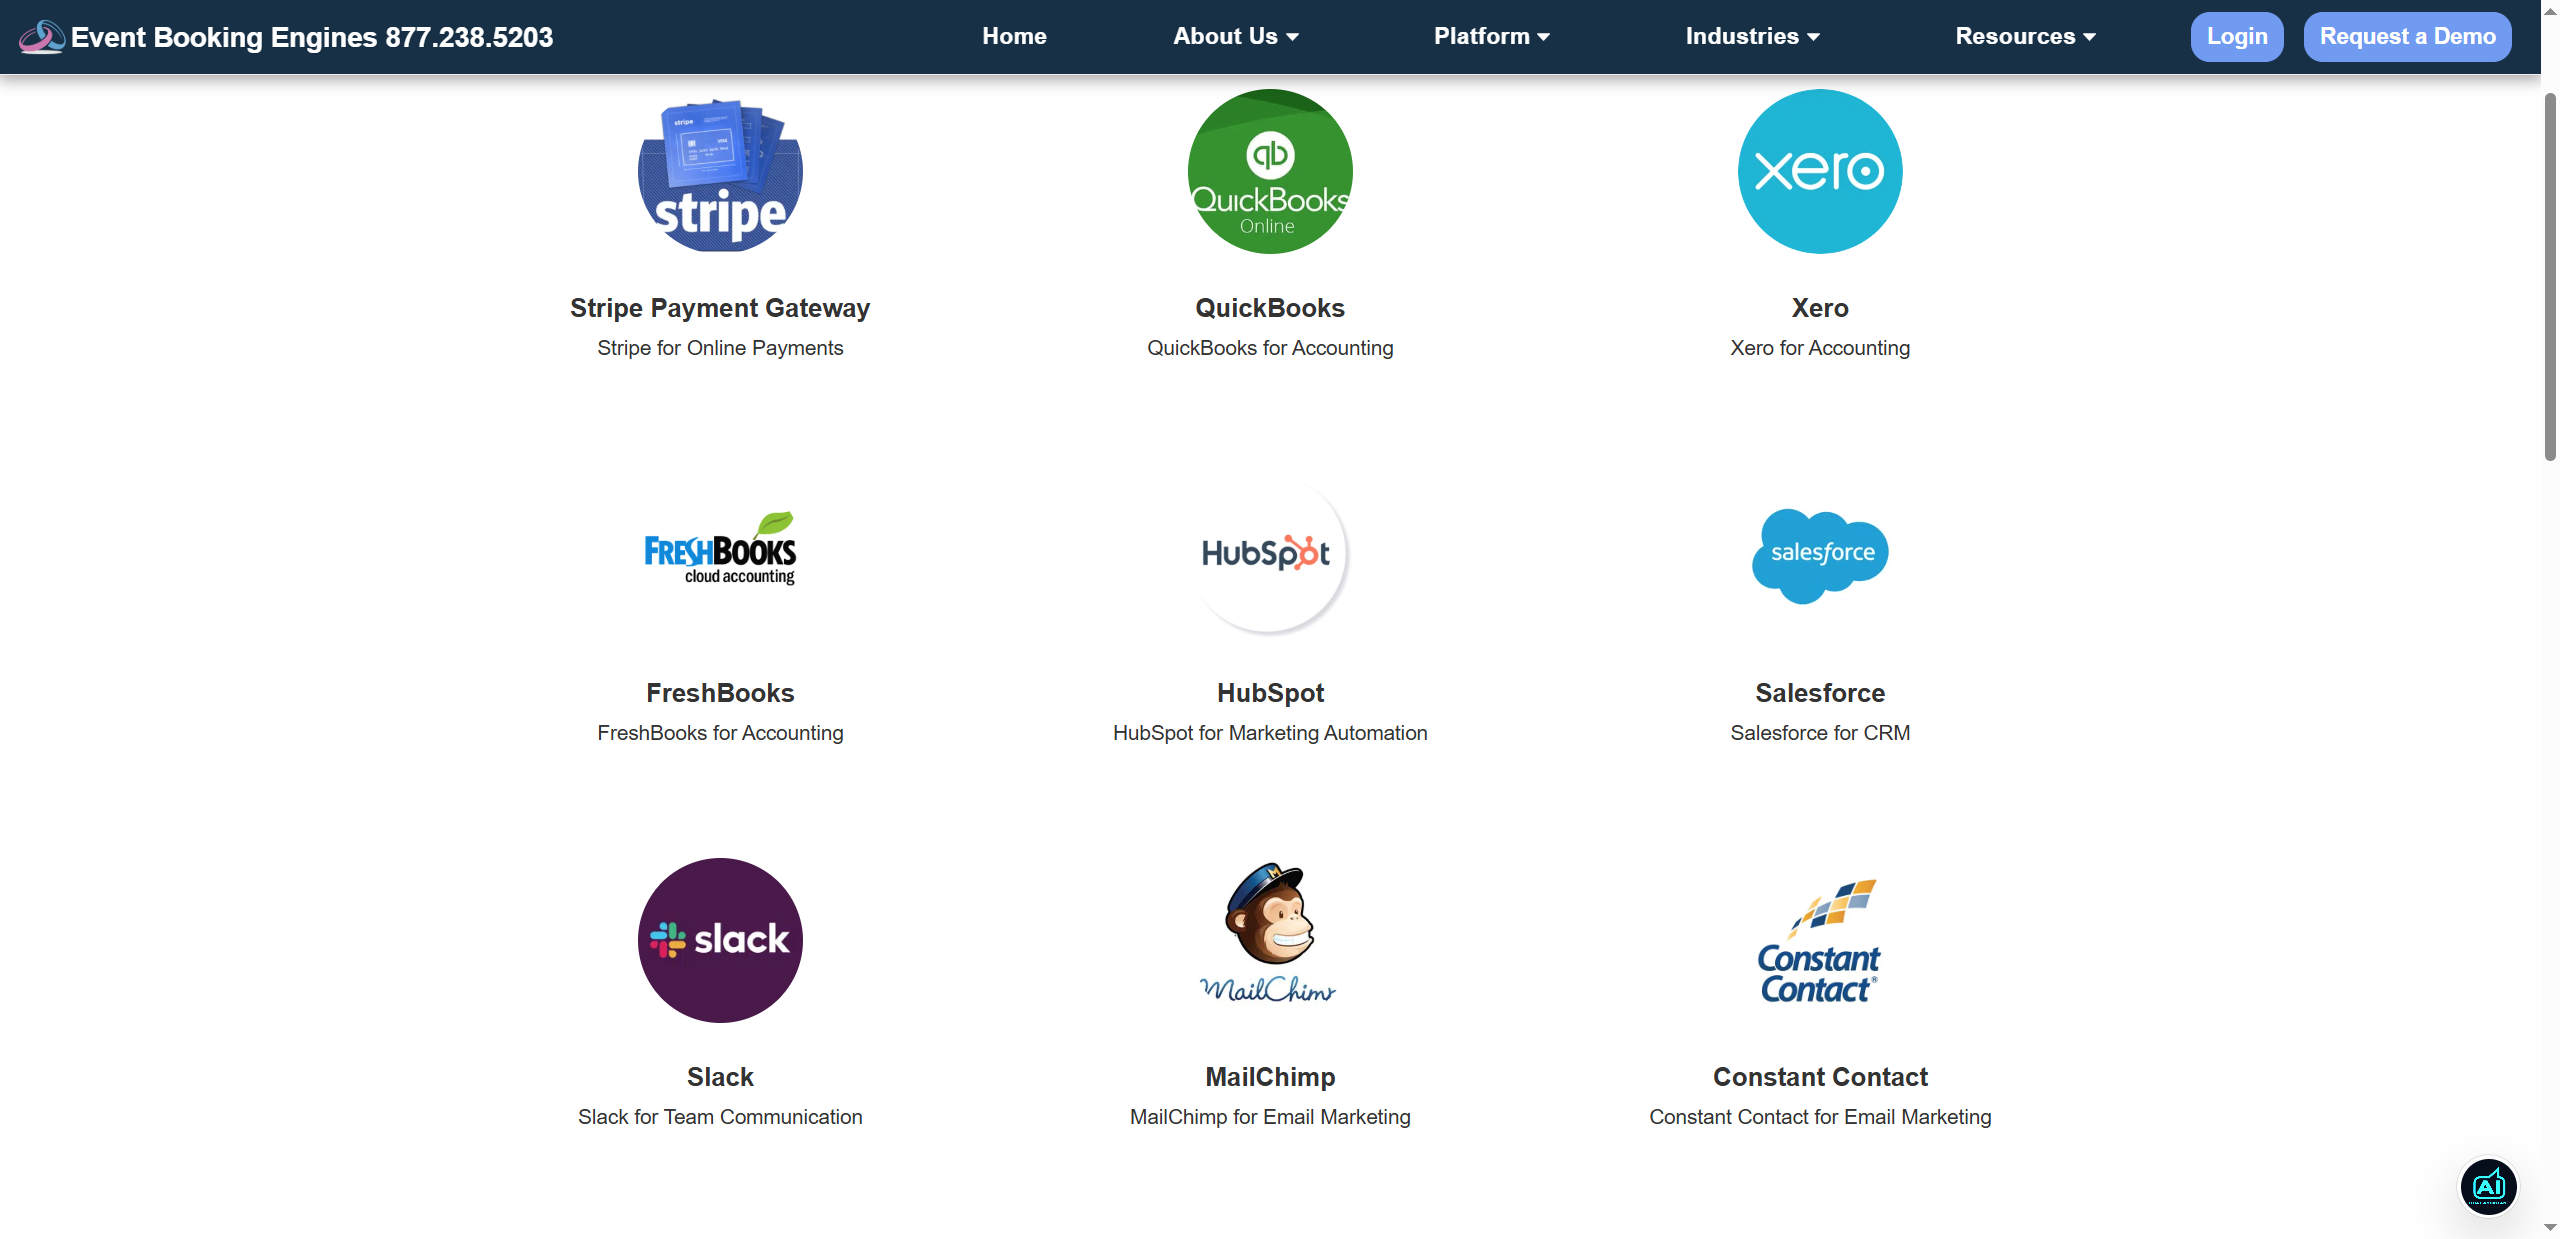The height and width of the screenshot is (1239, 2560).
Task: Click the Event Booking Engines site logo
Action: 41,36
